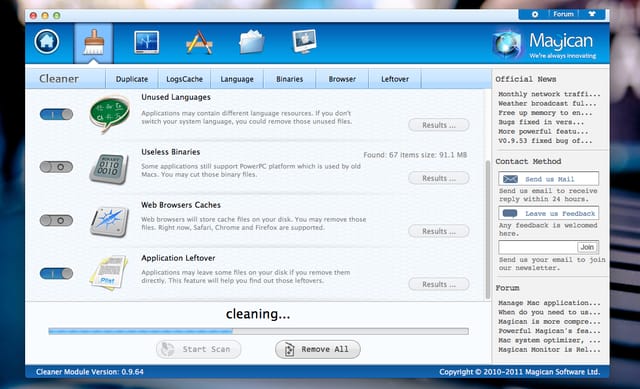Click Send us Mail text
The width and height of the screenshot is (640, 389).
(x=549, y=179)
